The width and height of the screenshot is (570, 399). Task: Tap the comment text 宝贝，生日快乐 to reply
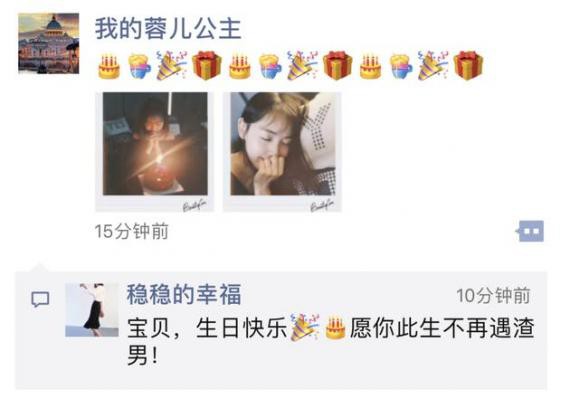click(x=207, y=328)
